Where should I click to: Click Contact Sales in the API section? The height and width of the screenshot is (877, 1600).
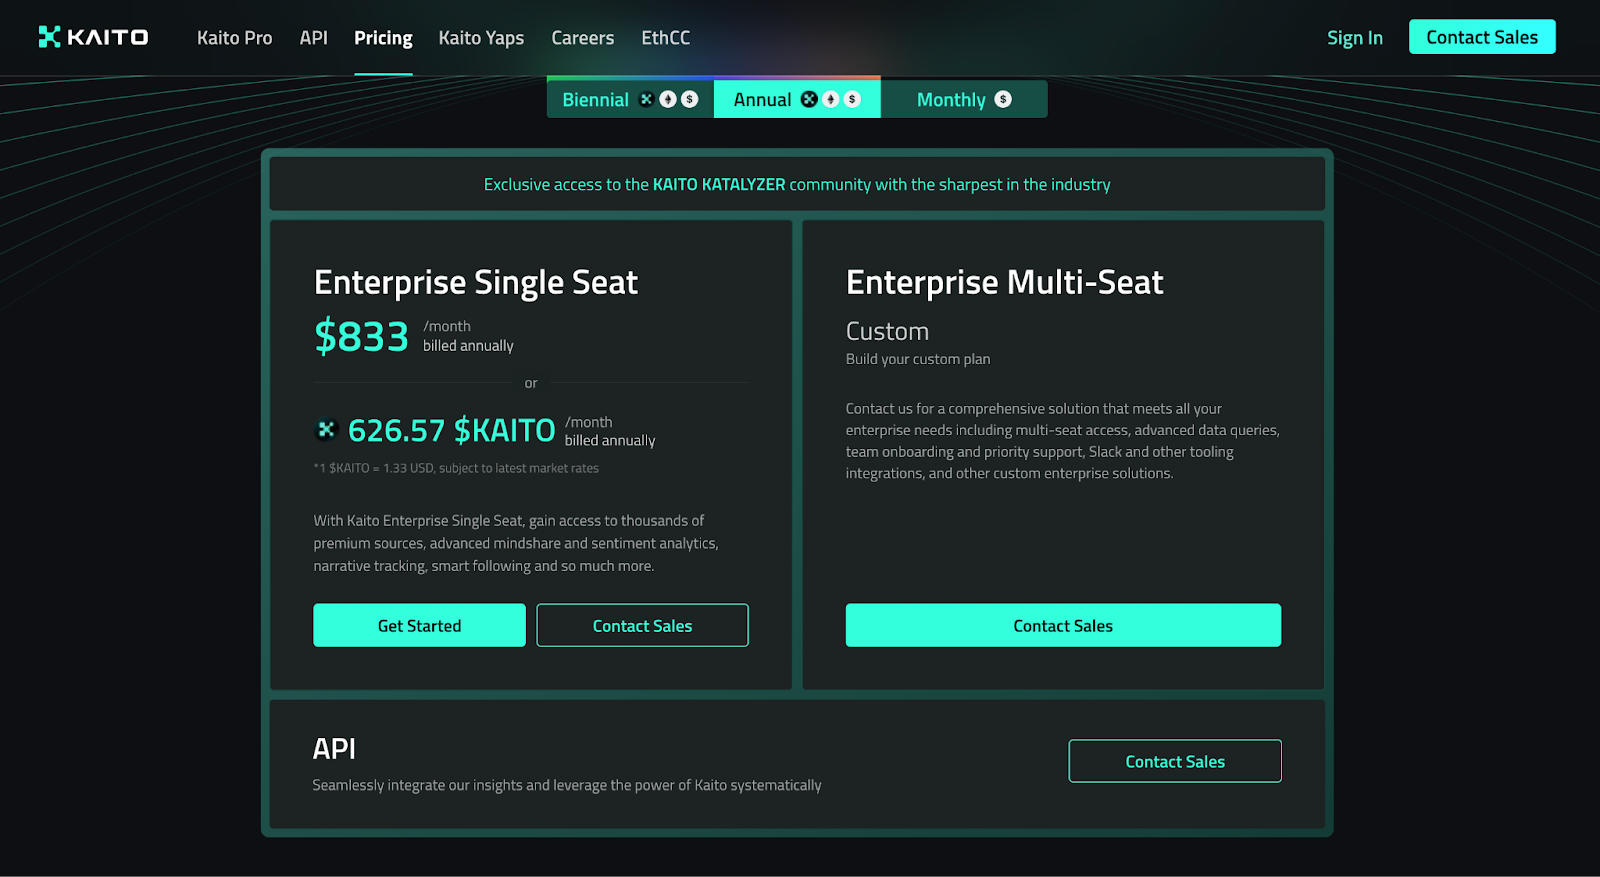(x=1175, y=761)
